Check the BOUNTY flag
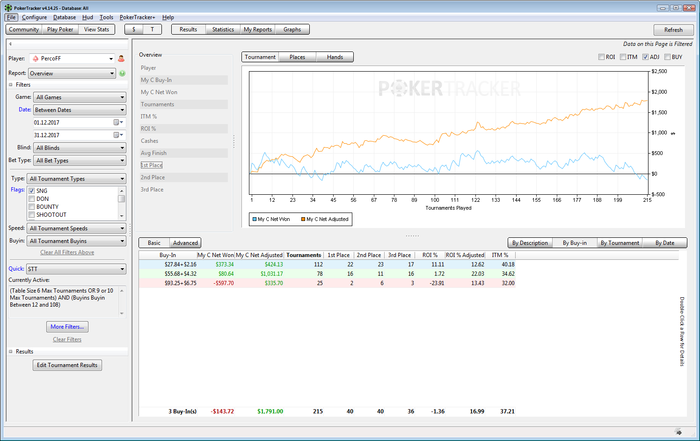 tap(32, 207)
